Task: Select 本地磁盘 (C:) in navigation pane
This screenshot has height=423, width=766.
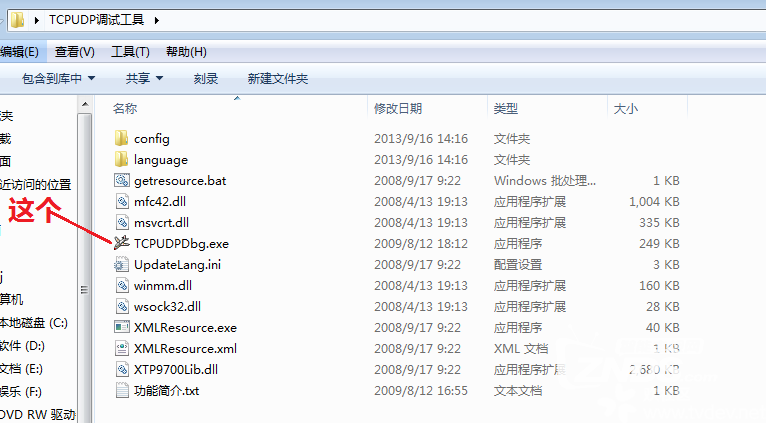Action: [x=34, y=323]
